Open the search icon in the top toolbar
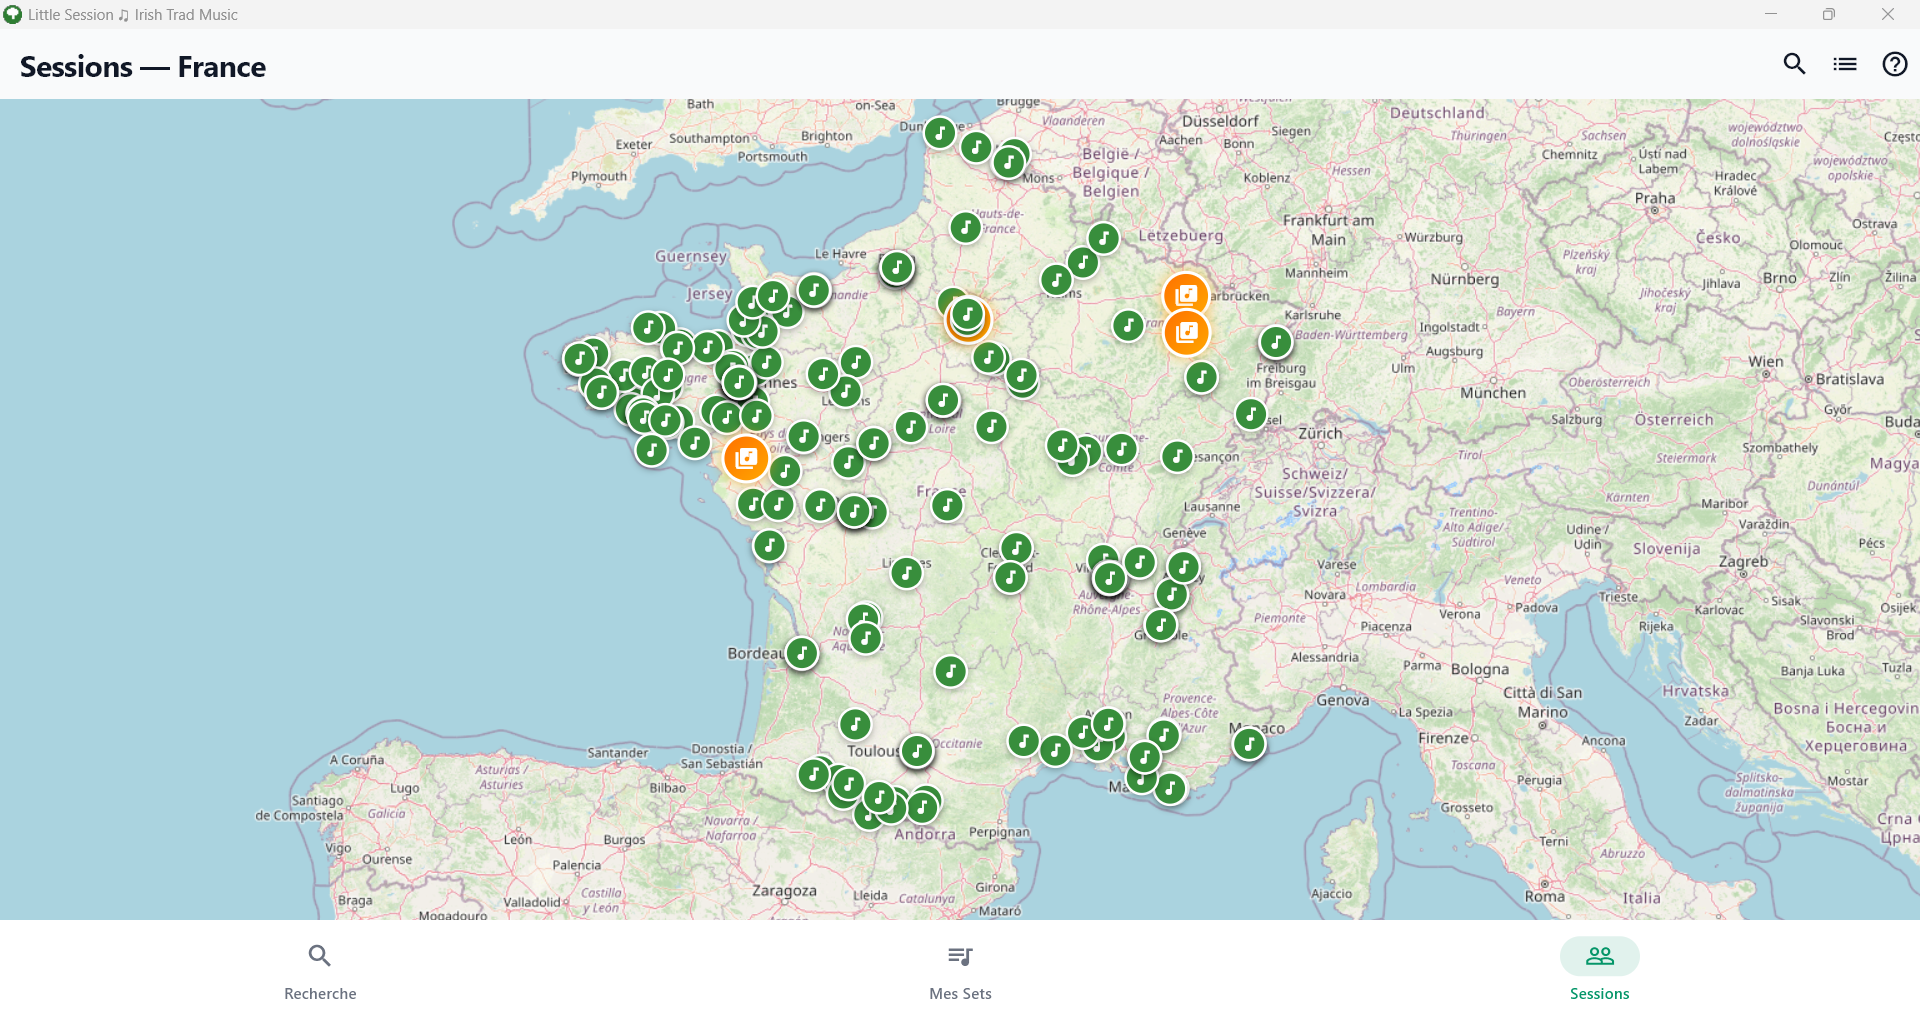This screenshot has height=1020, width=1920. click(x=1794, y=63)
